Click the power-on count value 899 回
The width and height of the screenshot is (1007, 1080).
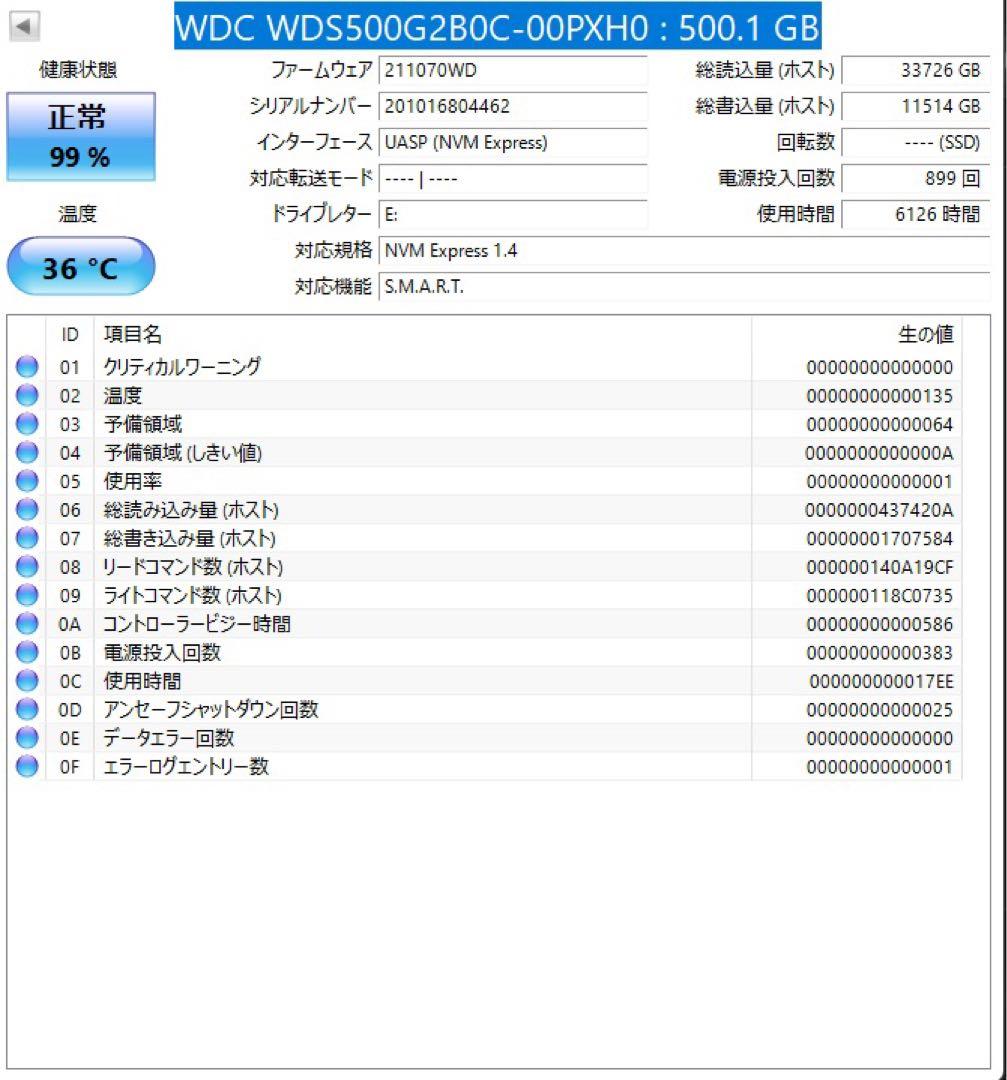click(x=916, y=179)
